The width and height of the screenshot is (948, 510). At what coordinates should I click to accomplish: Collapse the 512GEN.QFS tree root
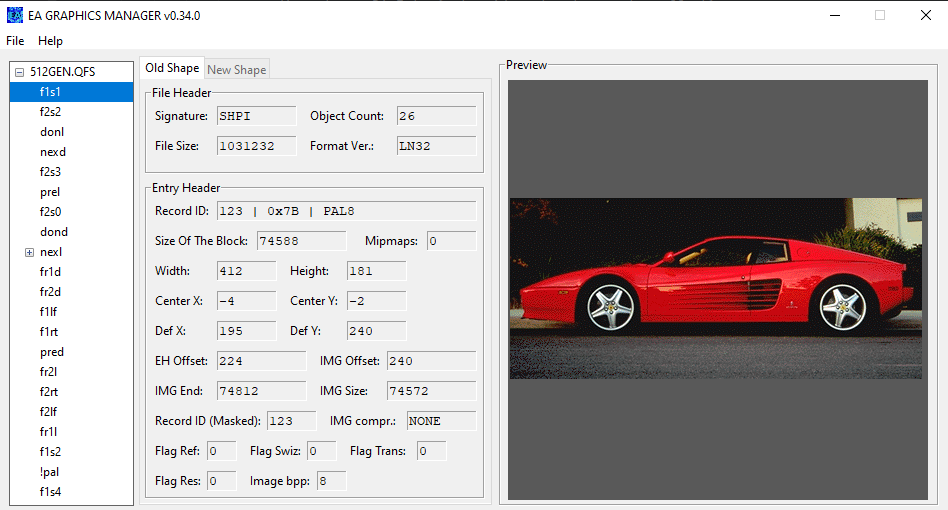(19, 72)
